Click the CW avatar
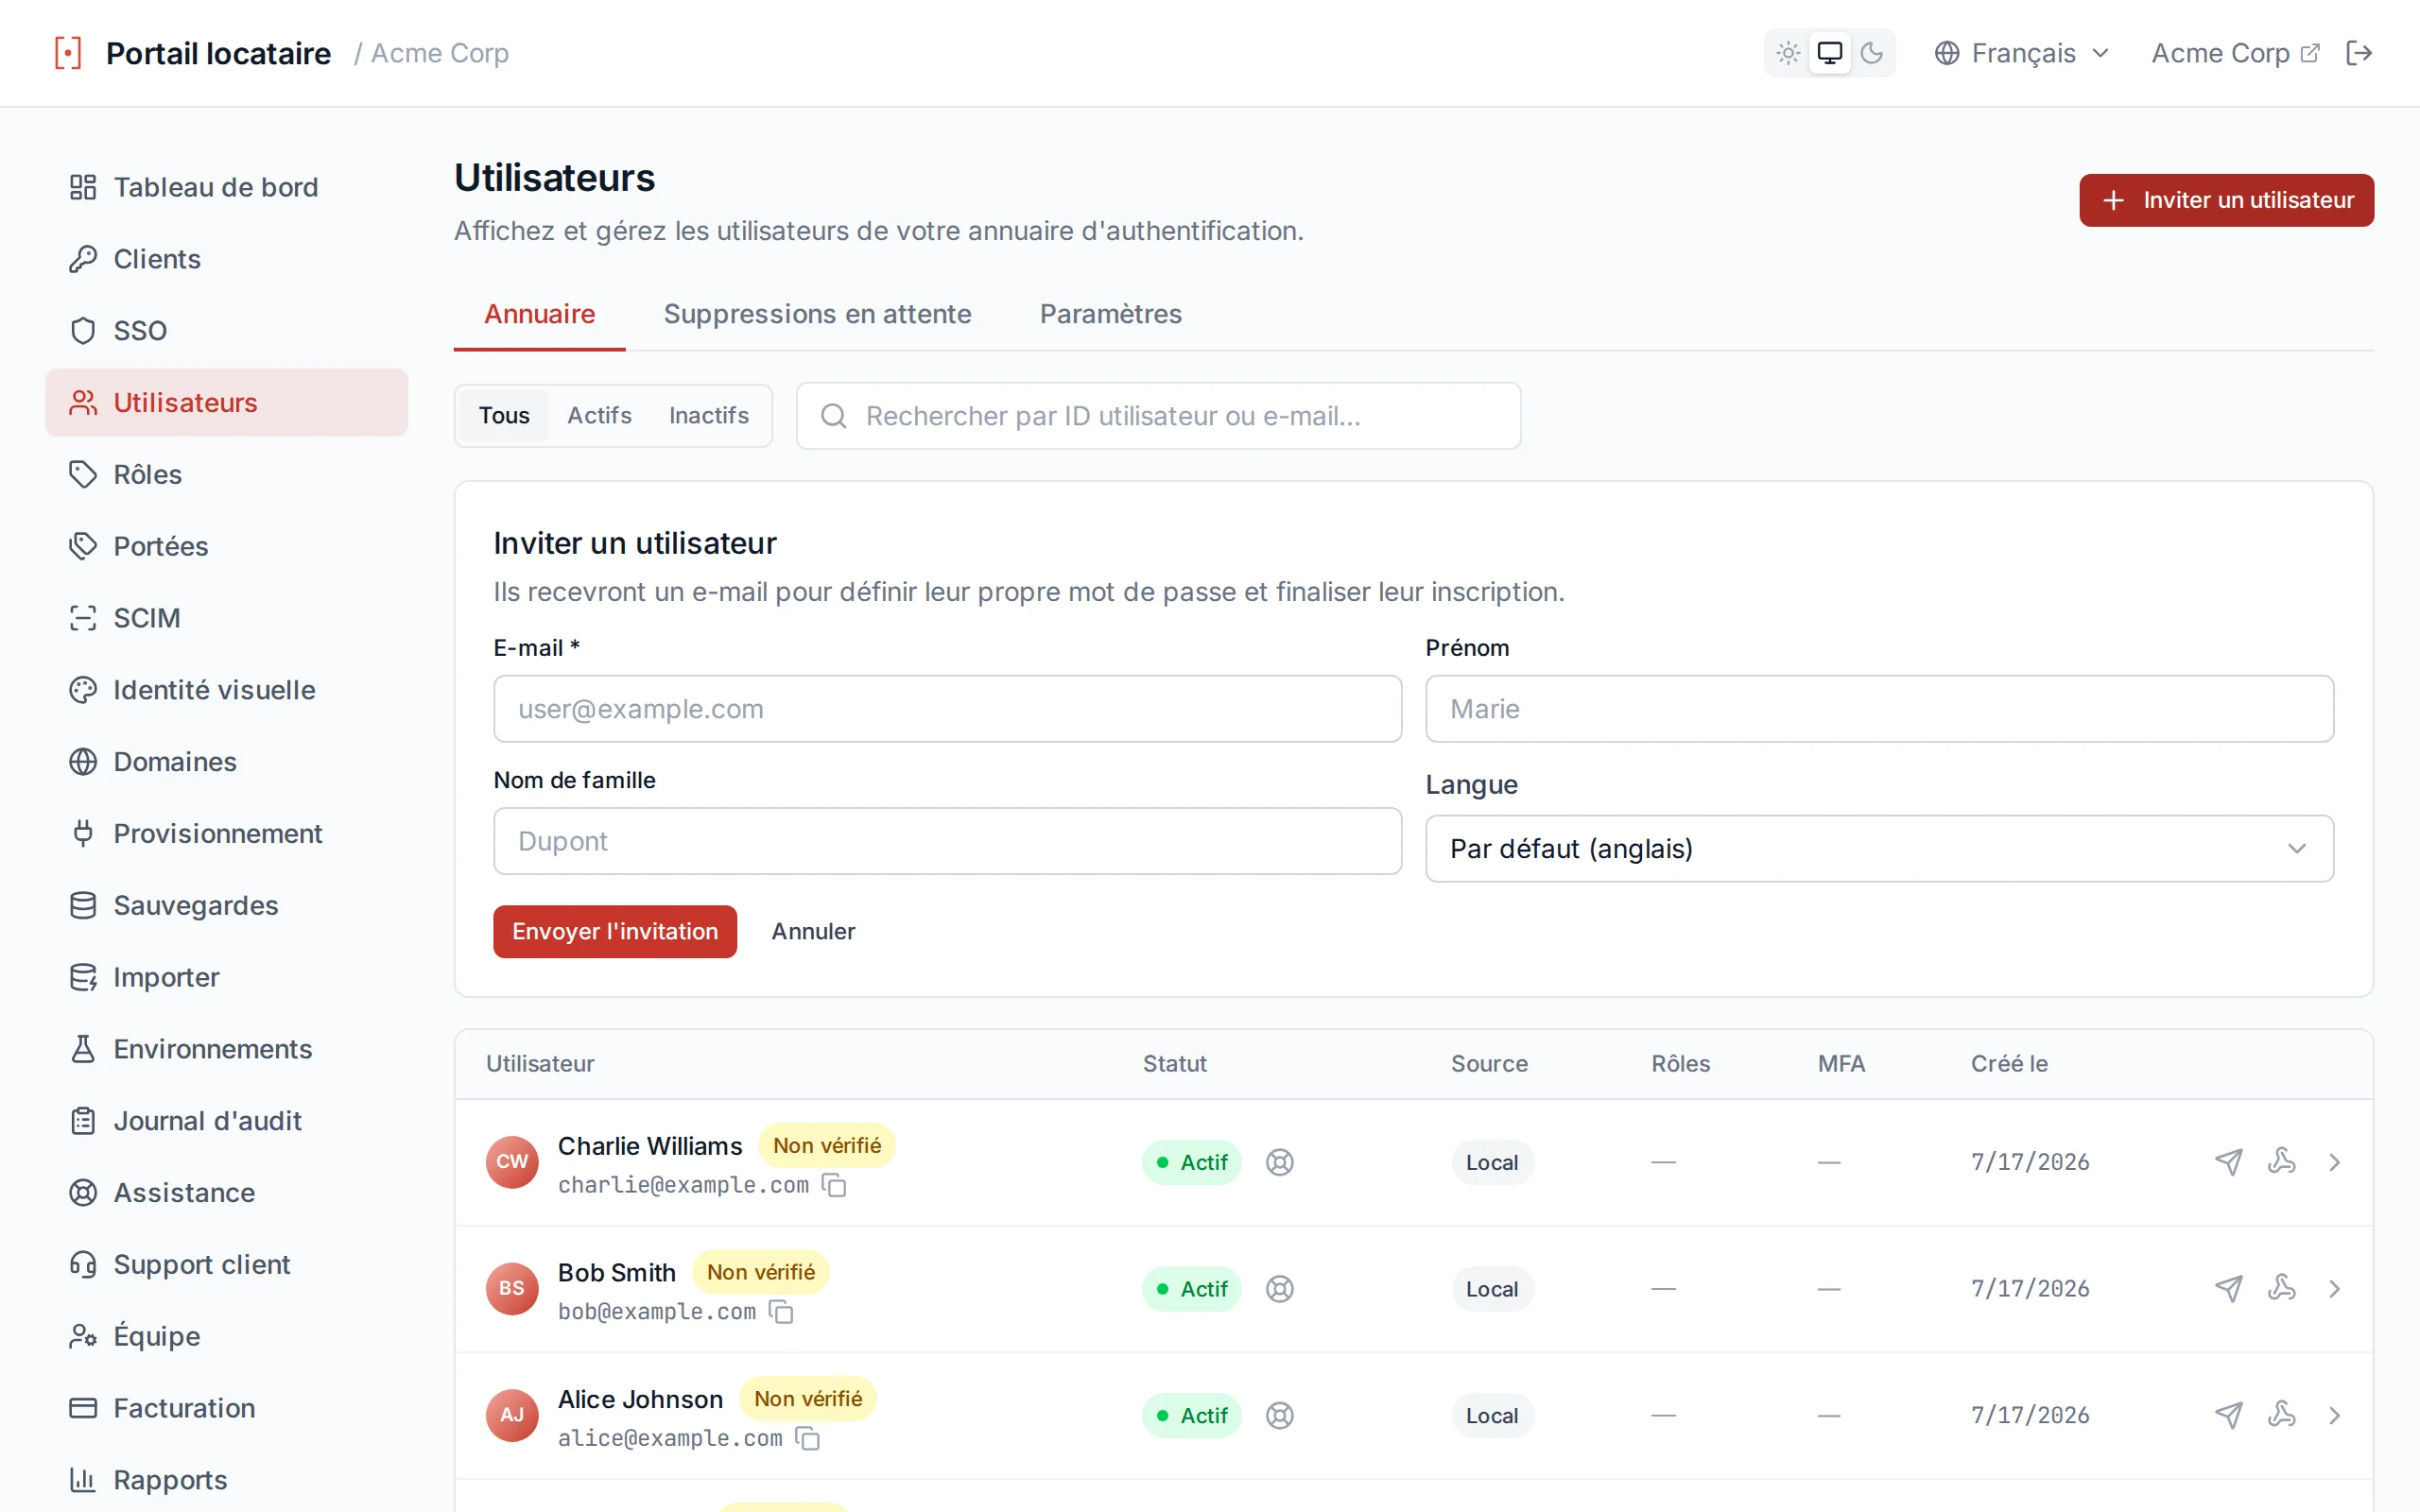The image size is (2420, 1512). (512, 1162)
